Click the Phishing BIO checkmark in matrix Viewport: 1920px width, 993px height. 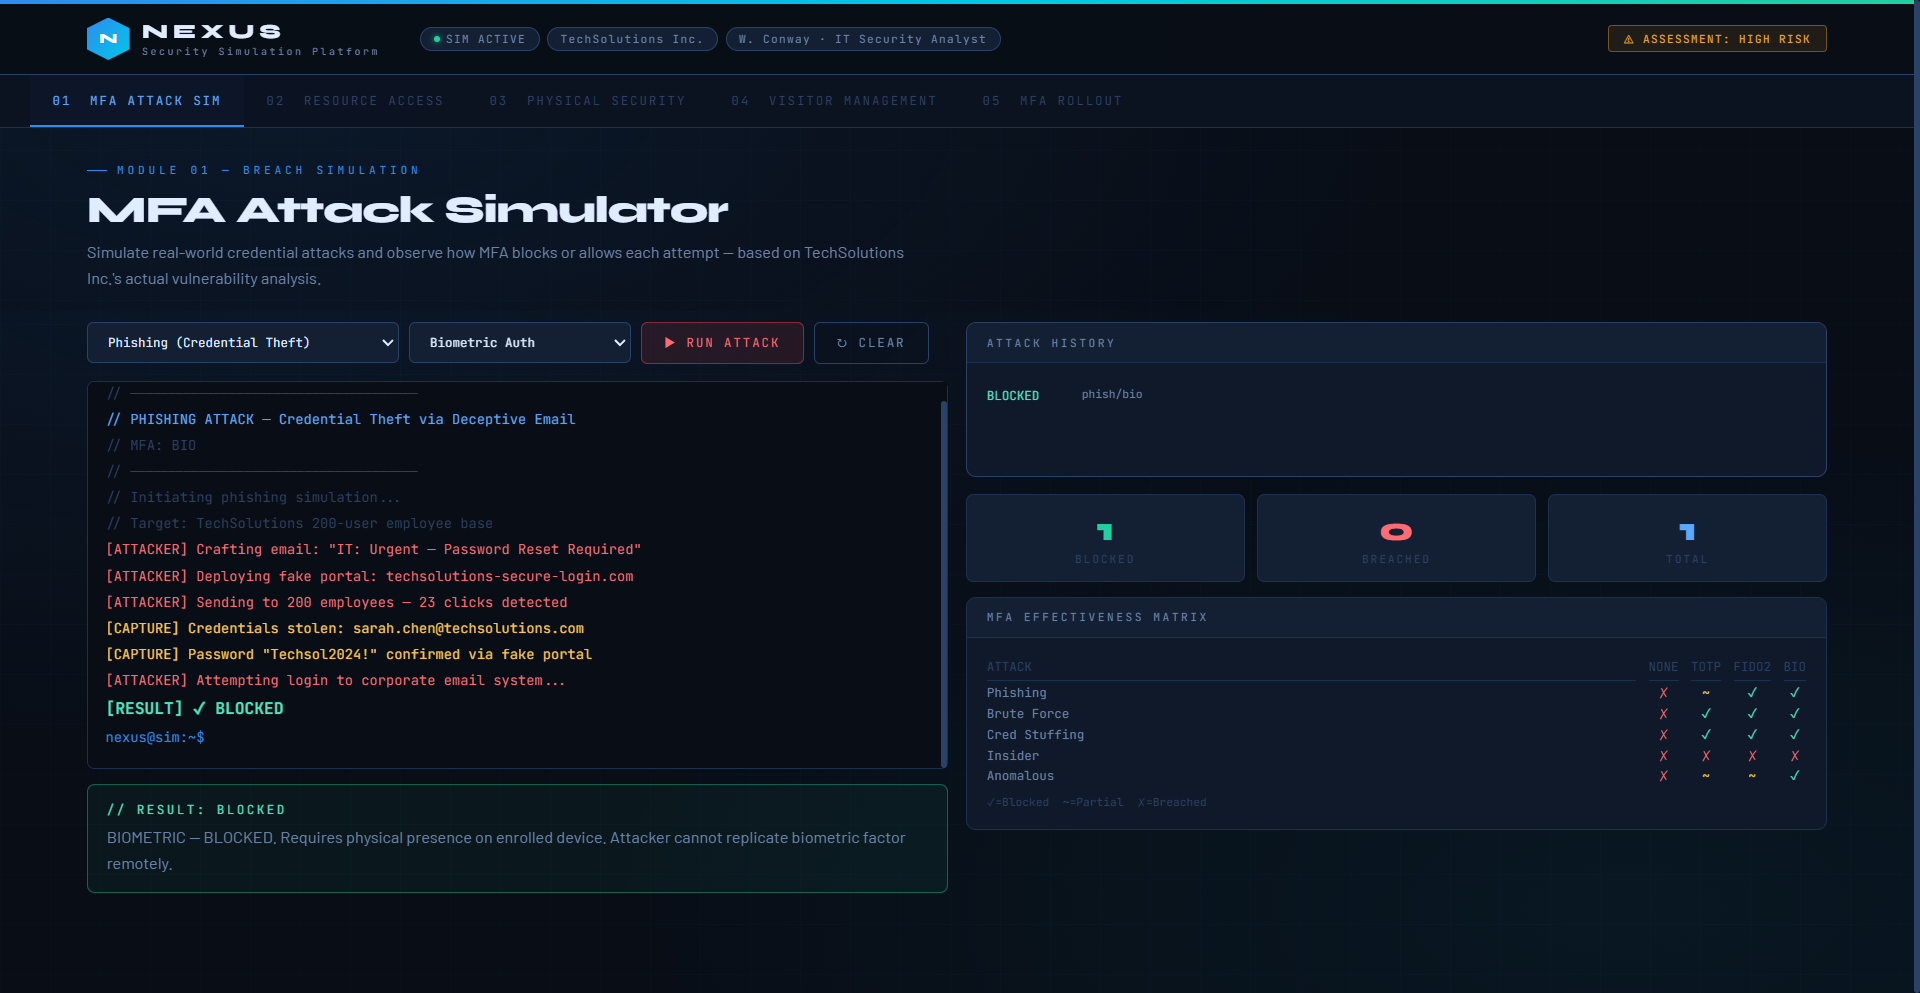pyautogui.click(x=1794, y=693)
